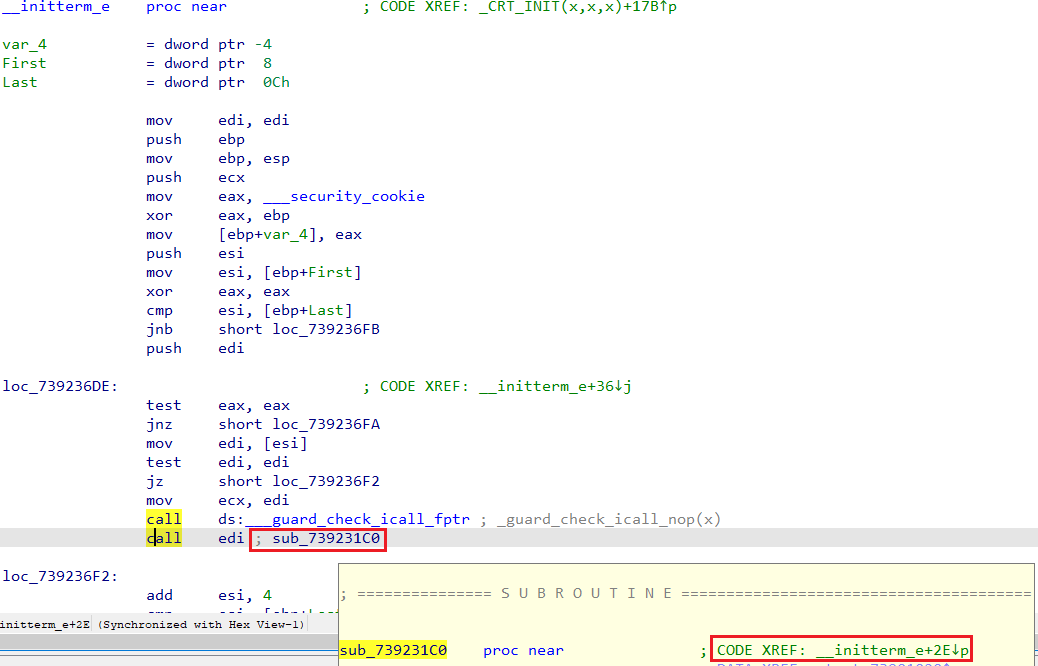The height and width of the screenshot is (666, 1038).
Task: Select the 'mov ecx, edi' instruction
Action: tap(217, 500)
